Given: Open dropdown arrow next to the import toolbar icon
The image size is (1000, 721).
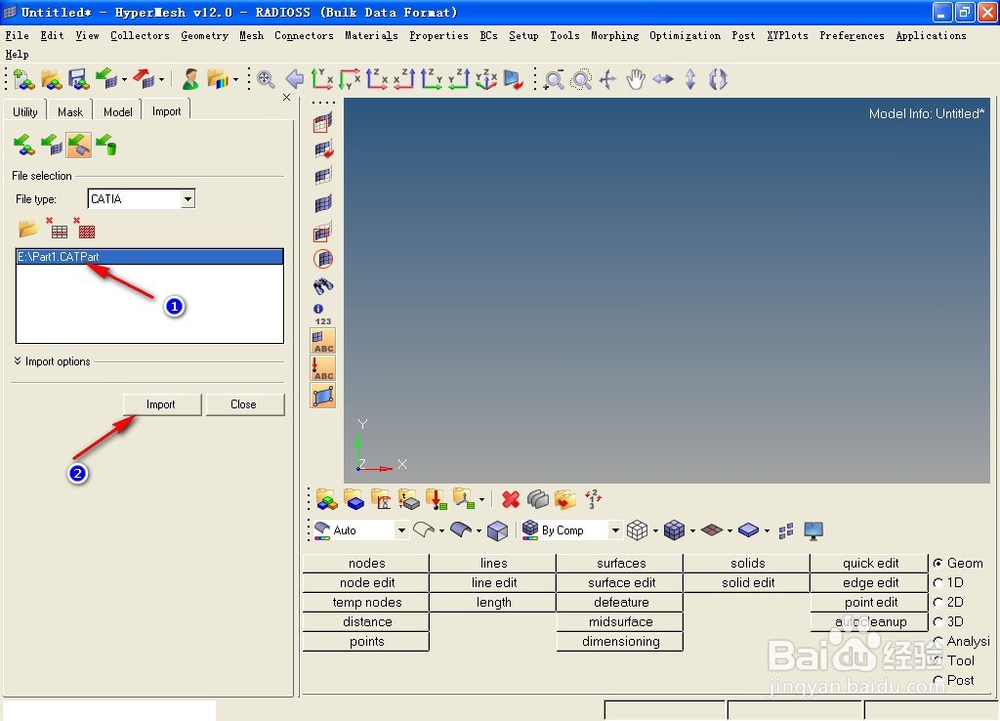Looking at the screenshot, I should 124,80.
